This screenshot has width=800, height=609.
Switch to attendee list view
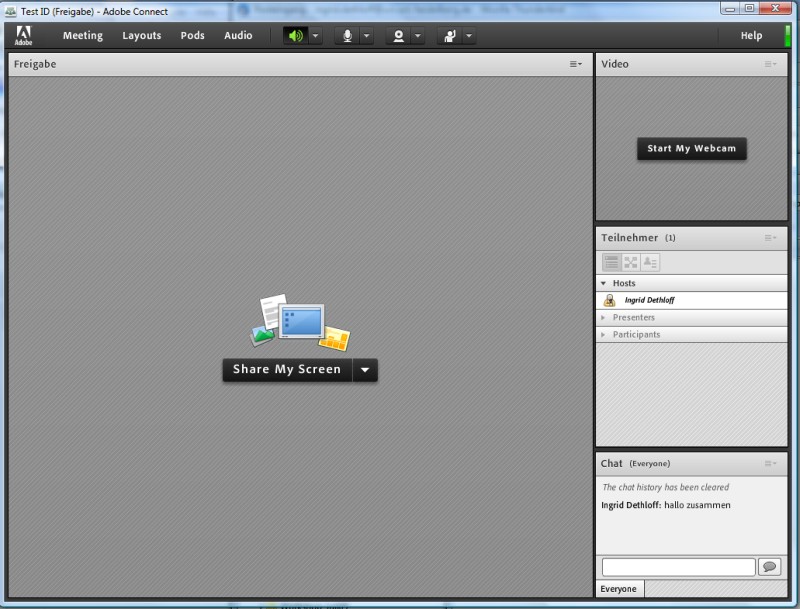coord(611,262)
